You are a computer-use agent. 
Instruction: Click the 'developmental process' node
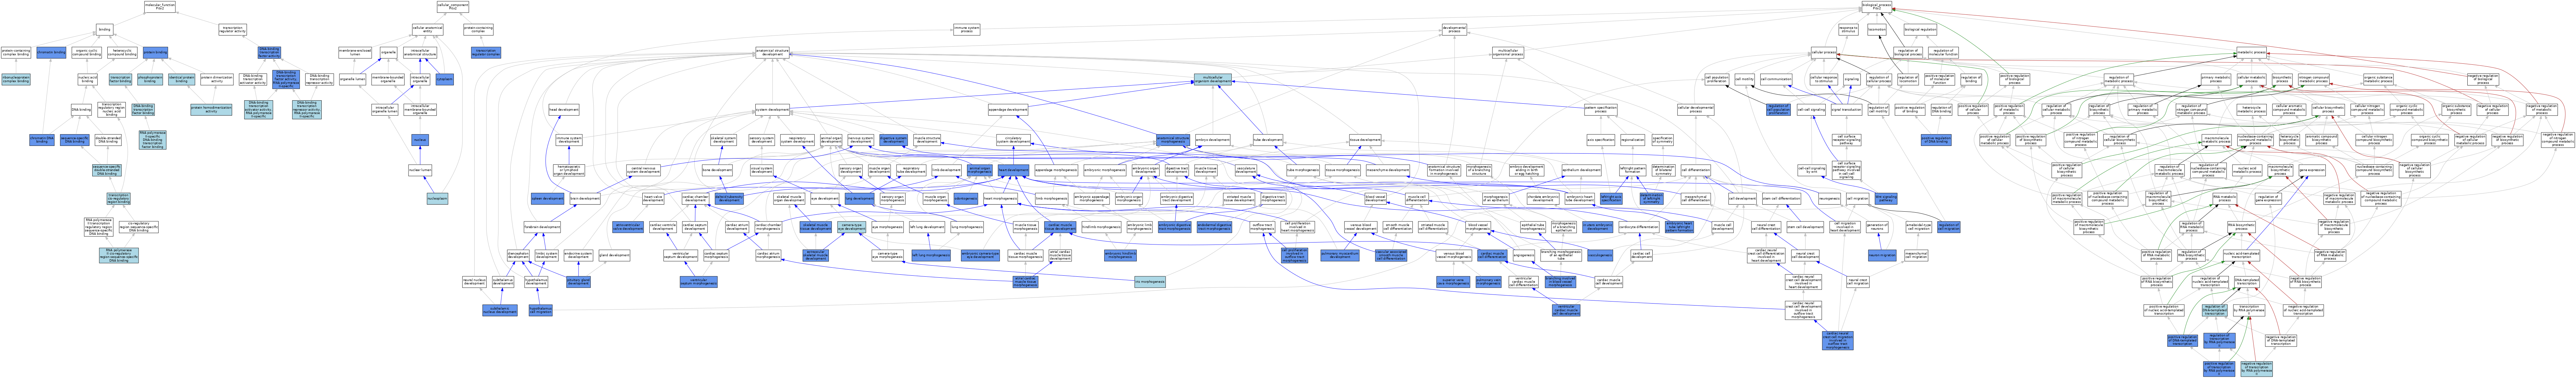click(x=1454, y=30)
